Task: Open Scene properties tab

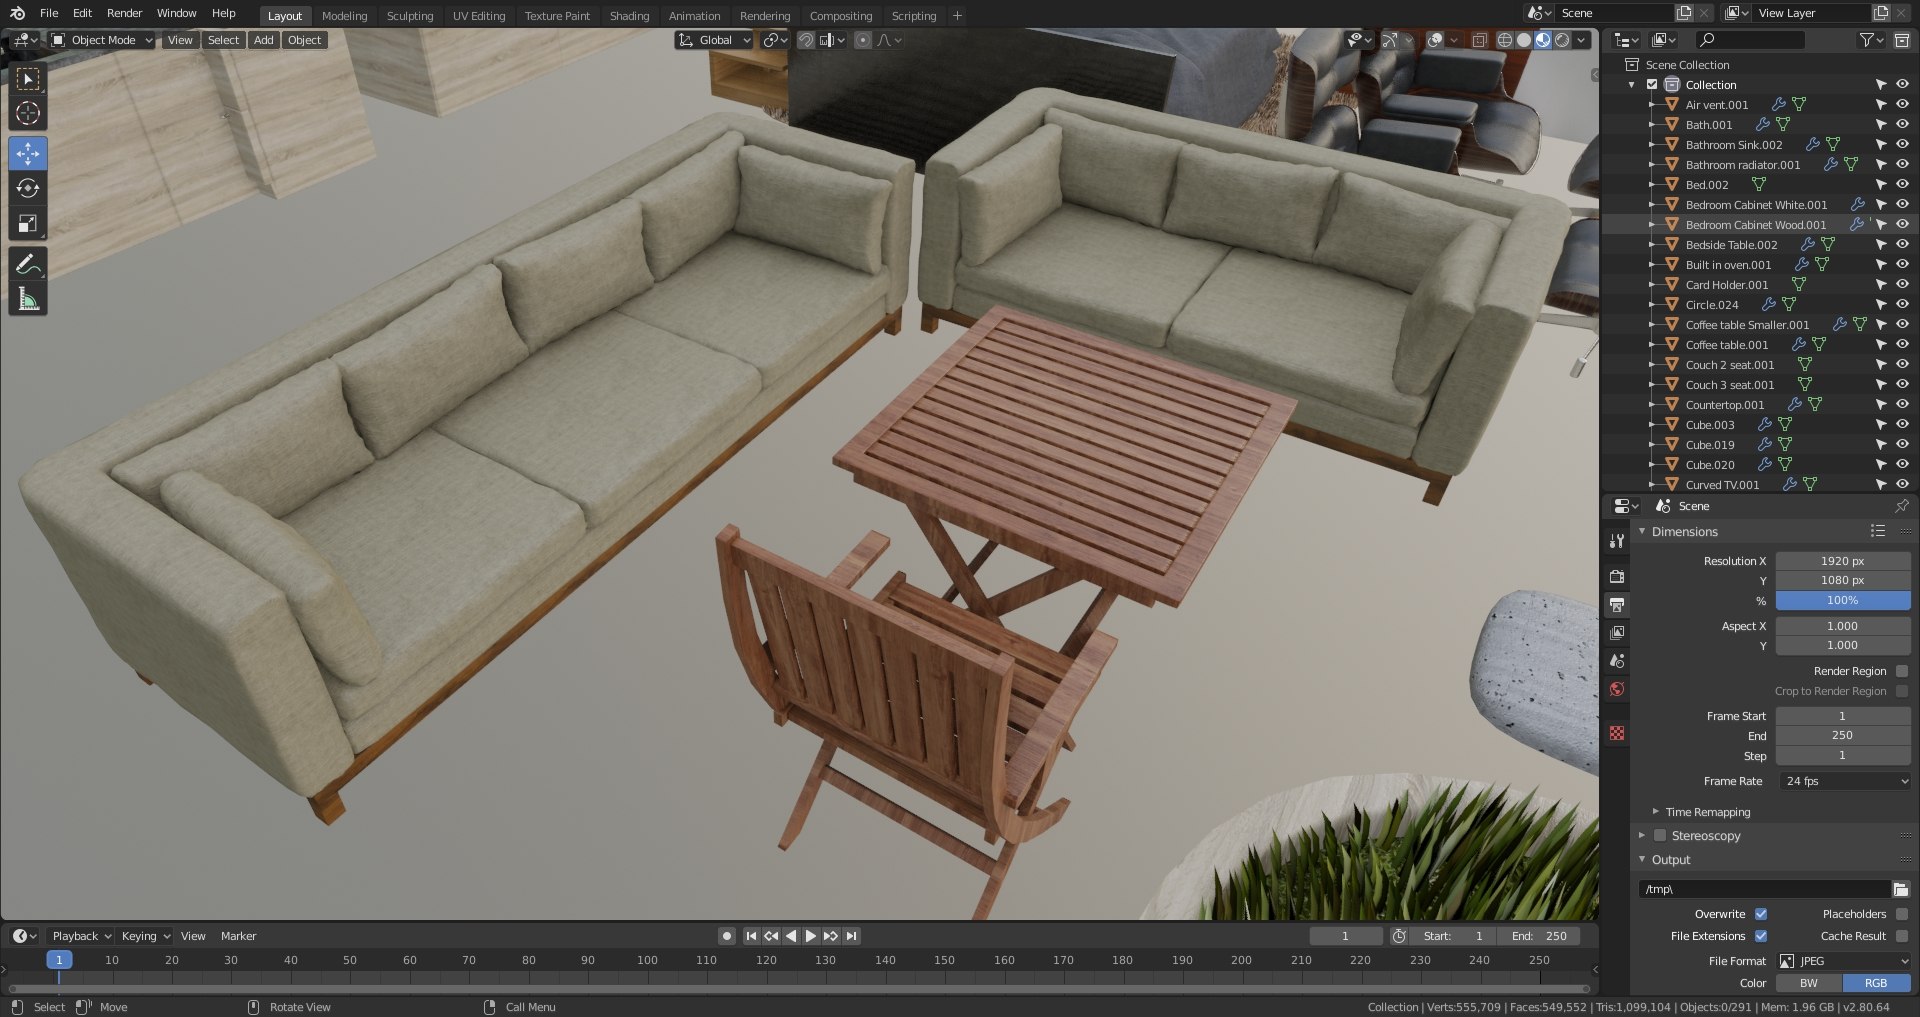Action: tap(1616, 661)
